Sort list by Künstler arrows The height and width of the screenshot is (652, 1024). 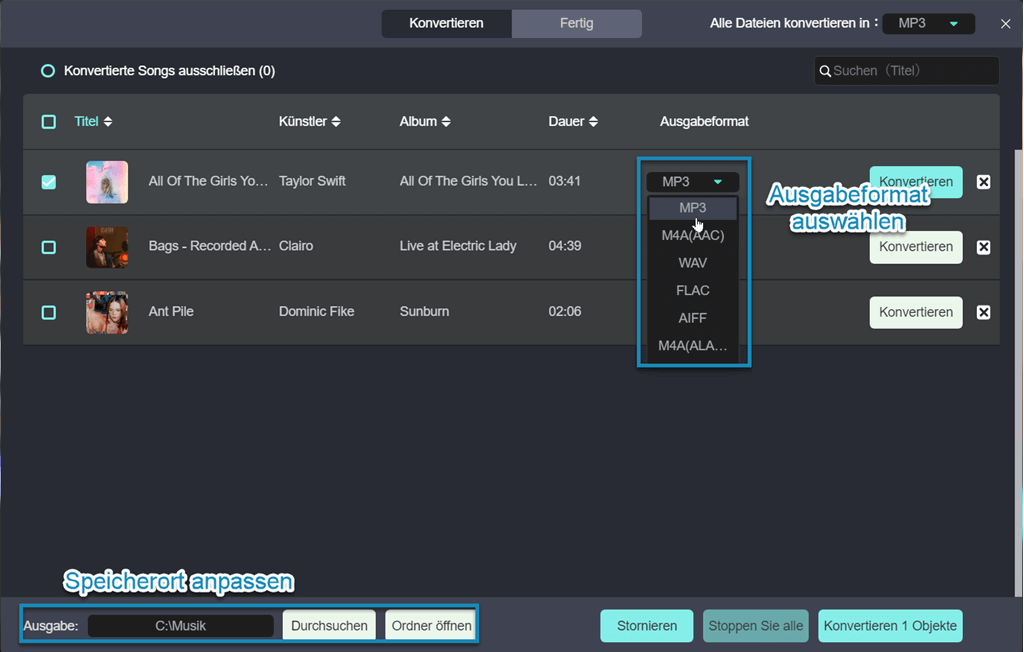[336, 122]
